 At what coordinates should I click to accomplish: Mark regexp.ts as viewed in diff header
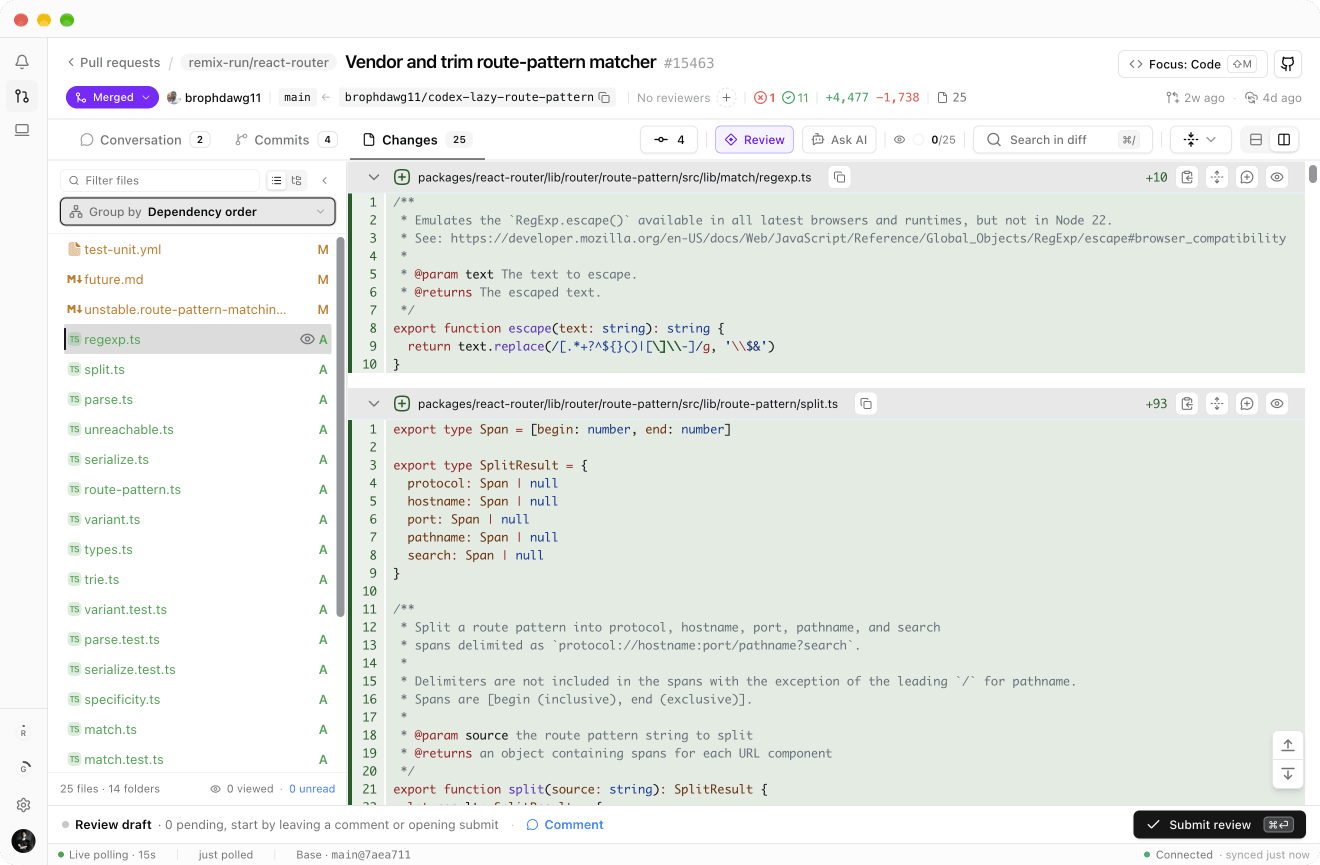[1277, 177]
